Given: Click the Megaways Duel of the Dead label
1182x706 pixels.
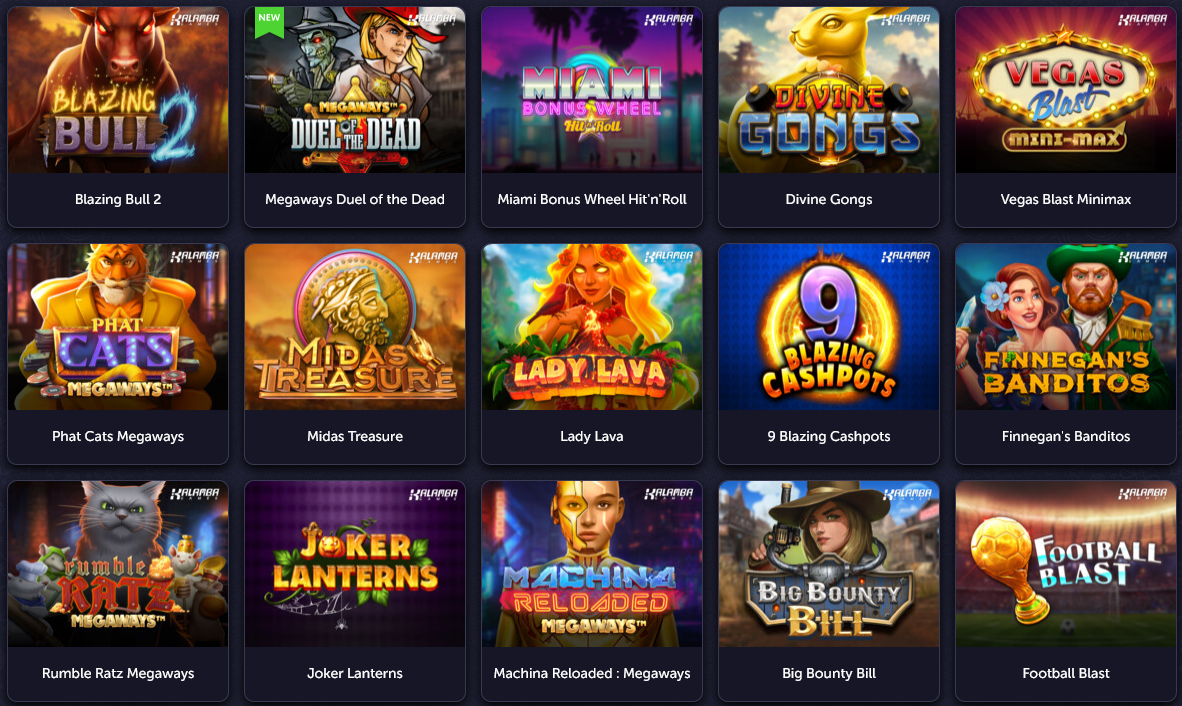Looking at the screenshot, I should tap(354, 200).
